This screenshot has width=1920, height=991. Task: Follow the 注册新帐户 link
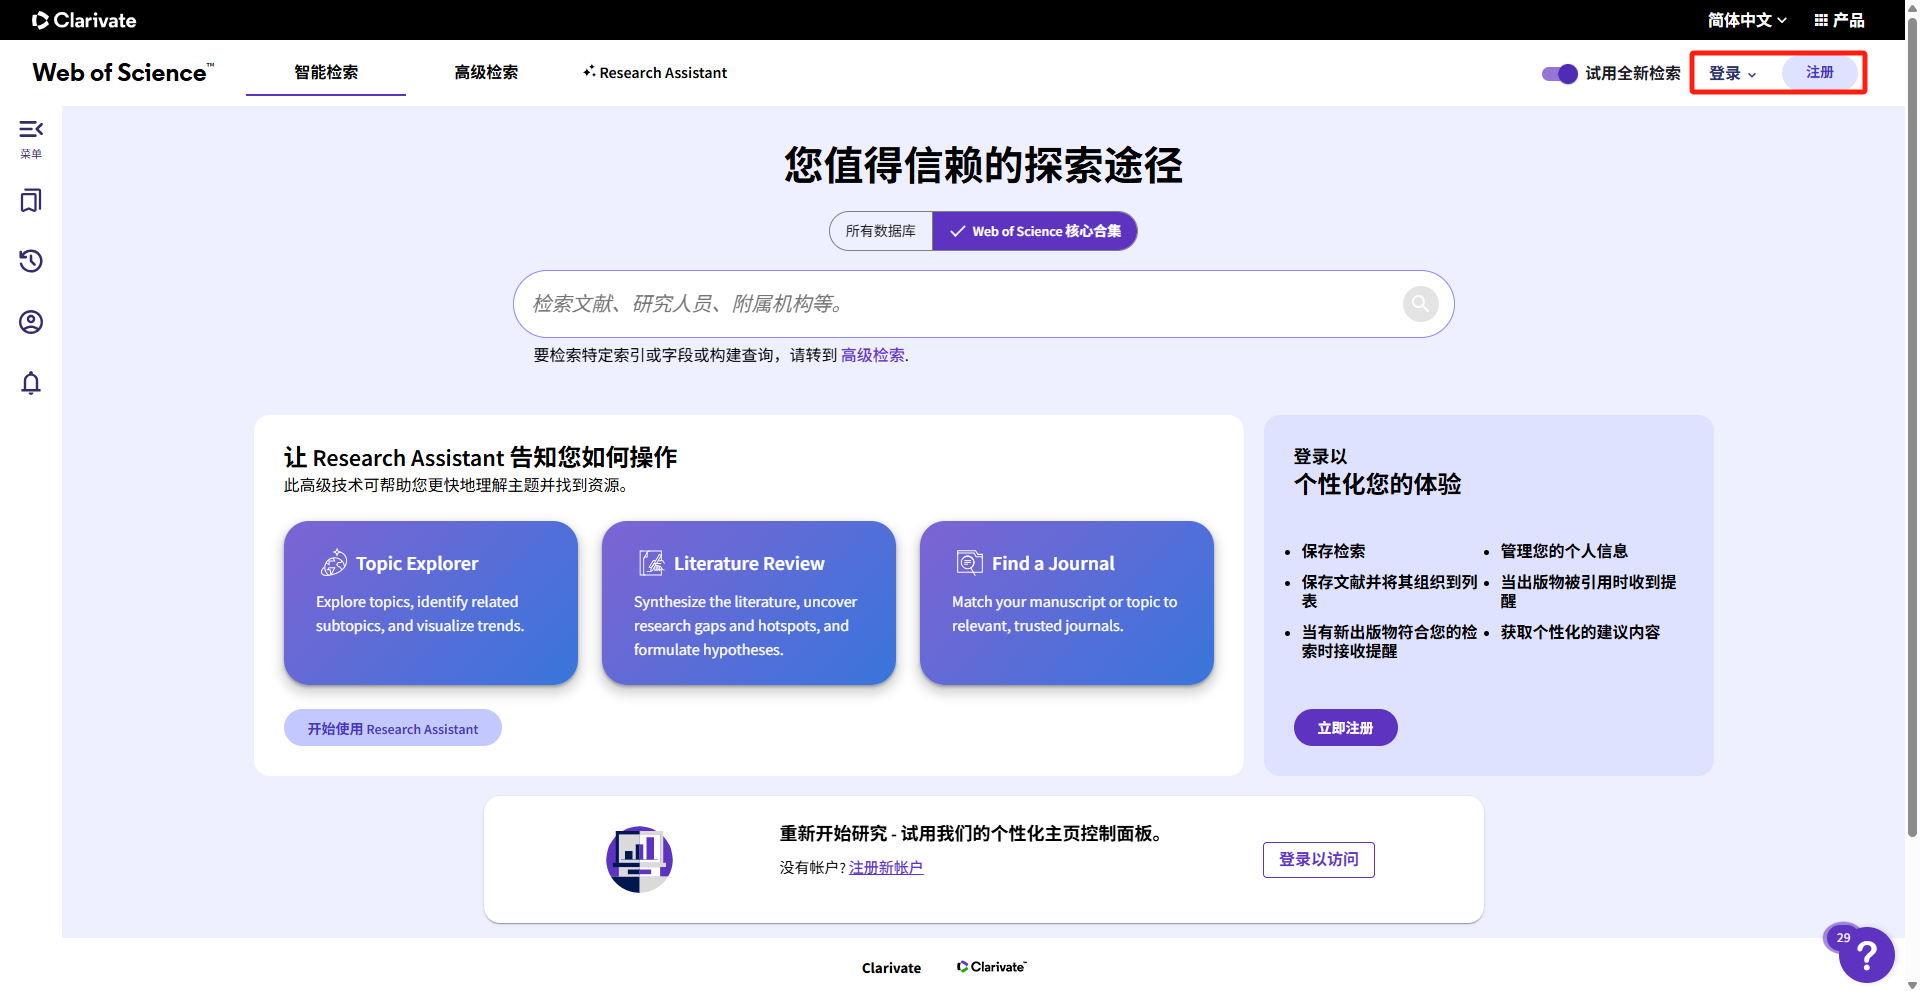pos(886,867)
